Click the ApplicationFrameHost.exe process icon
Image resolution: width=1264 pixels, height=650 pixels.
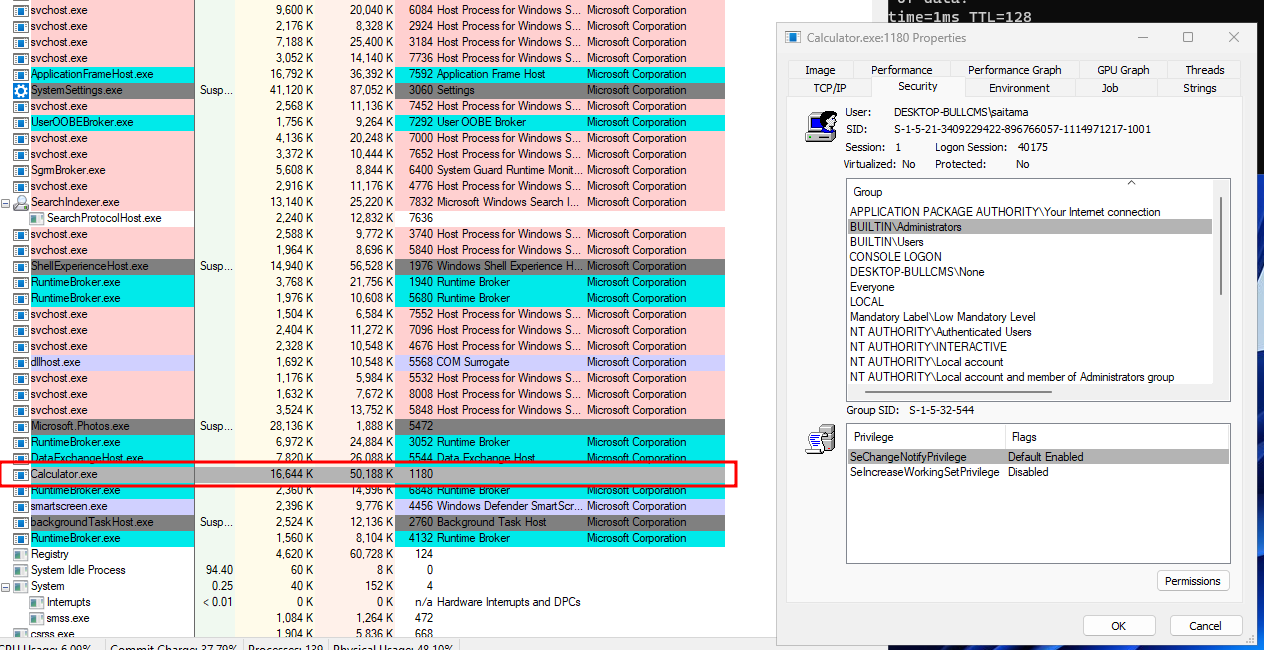point(20,74)
